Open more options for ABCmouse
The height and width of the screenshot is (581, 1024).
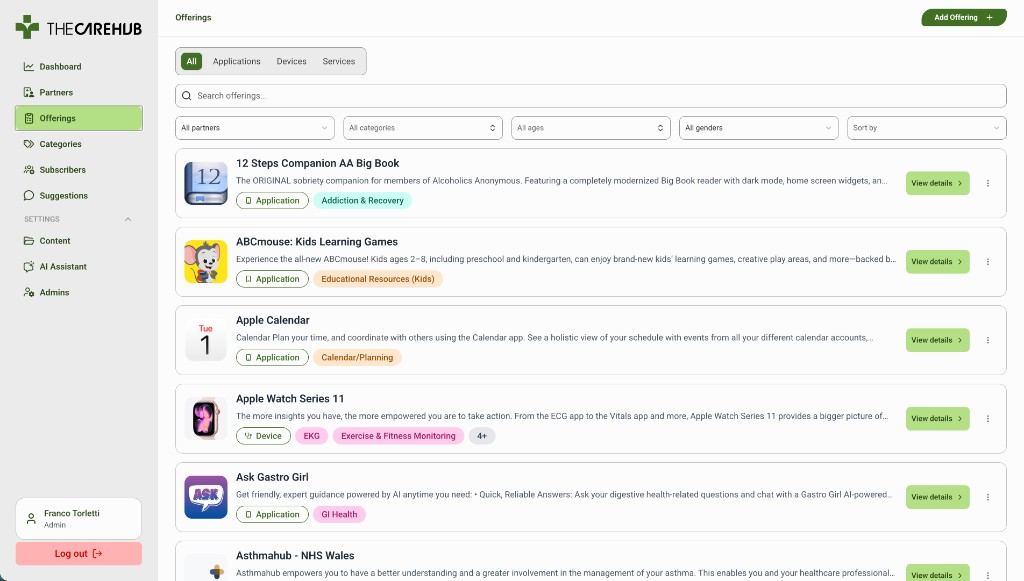tap(987, 262)
